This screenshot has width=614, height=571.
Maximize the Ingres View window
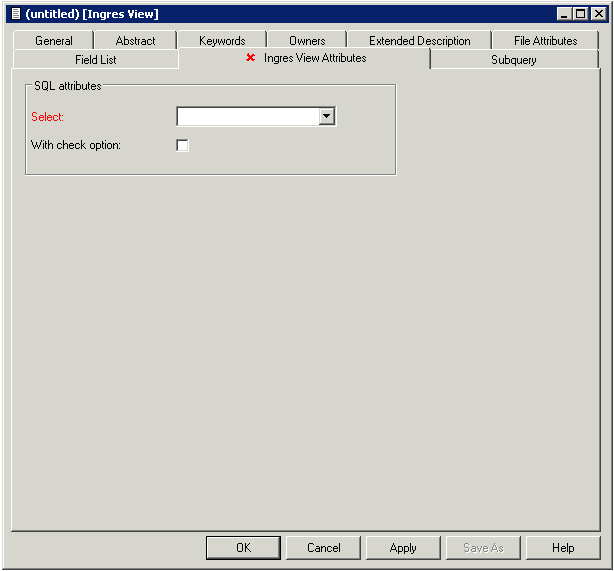[581, 14]
